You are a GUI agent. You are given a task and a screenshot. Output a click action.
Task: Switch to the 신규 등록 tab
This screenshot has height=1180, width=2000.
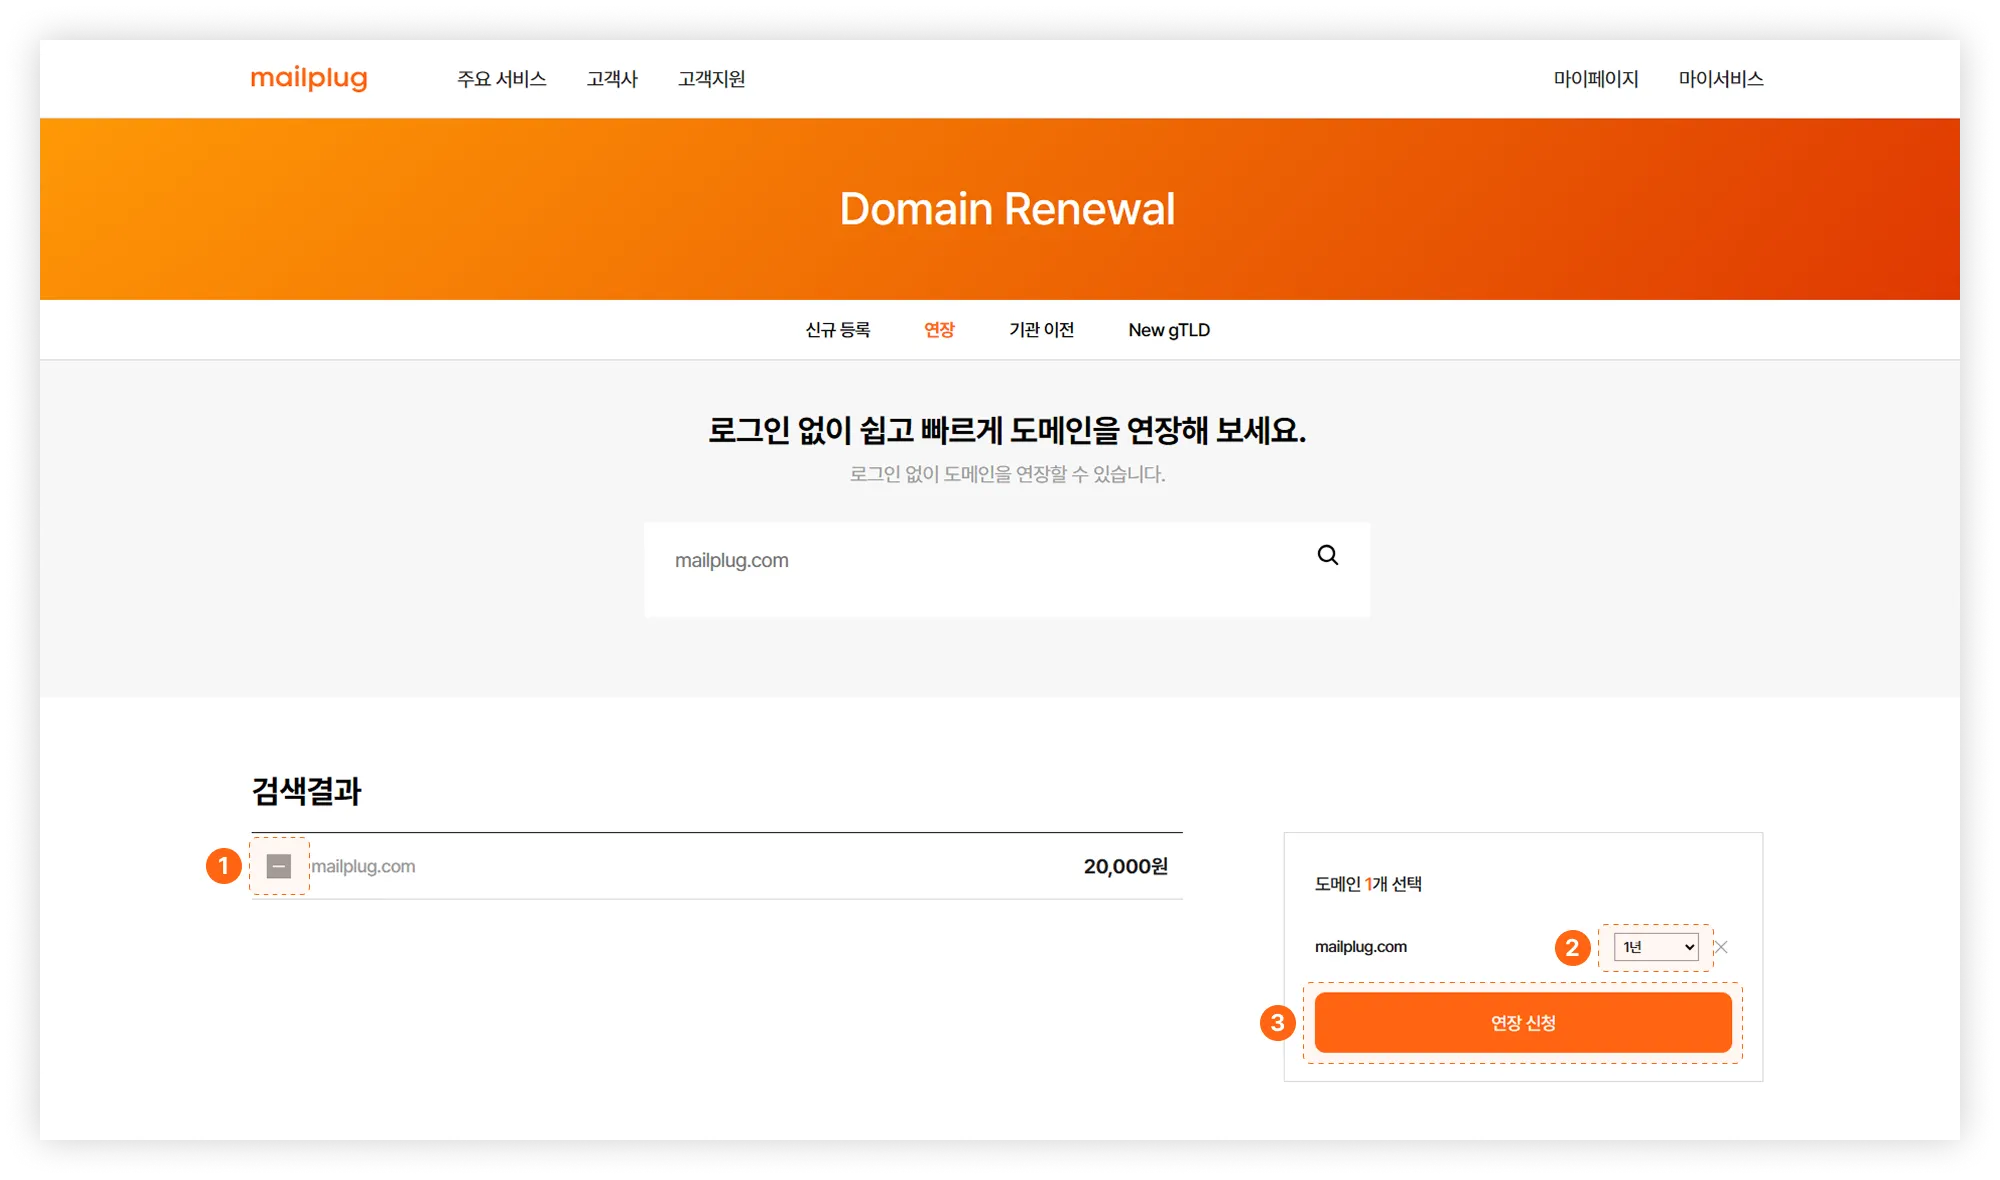tap(838, 330)
